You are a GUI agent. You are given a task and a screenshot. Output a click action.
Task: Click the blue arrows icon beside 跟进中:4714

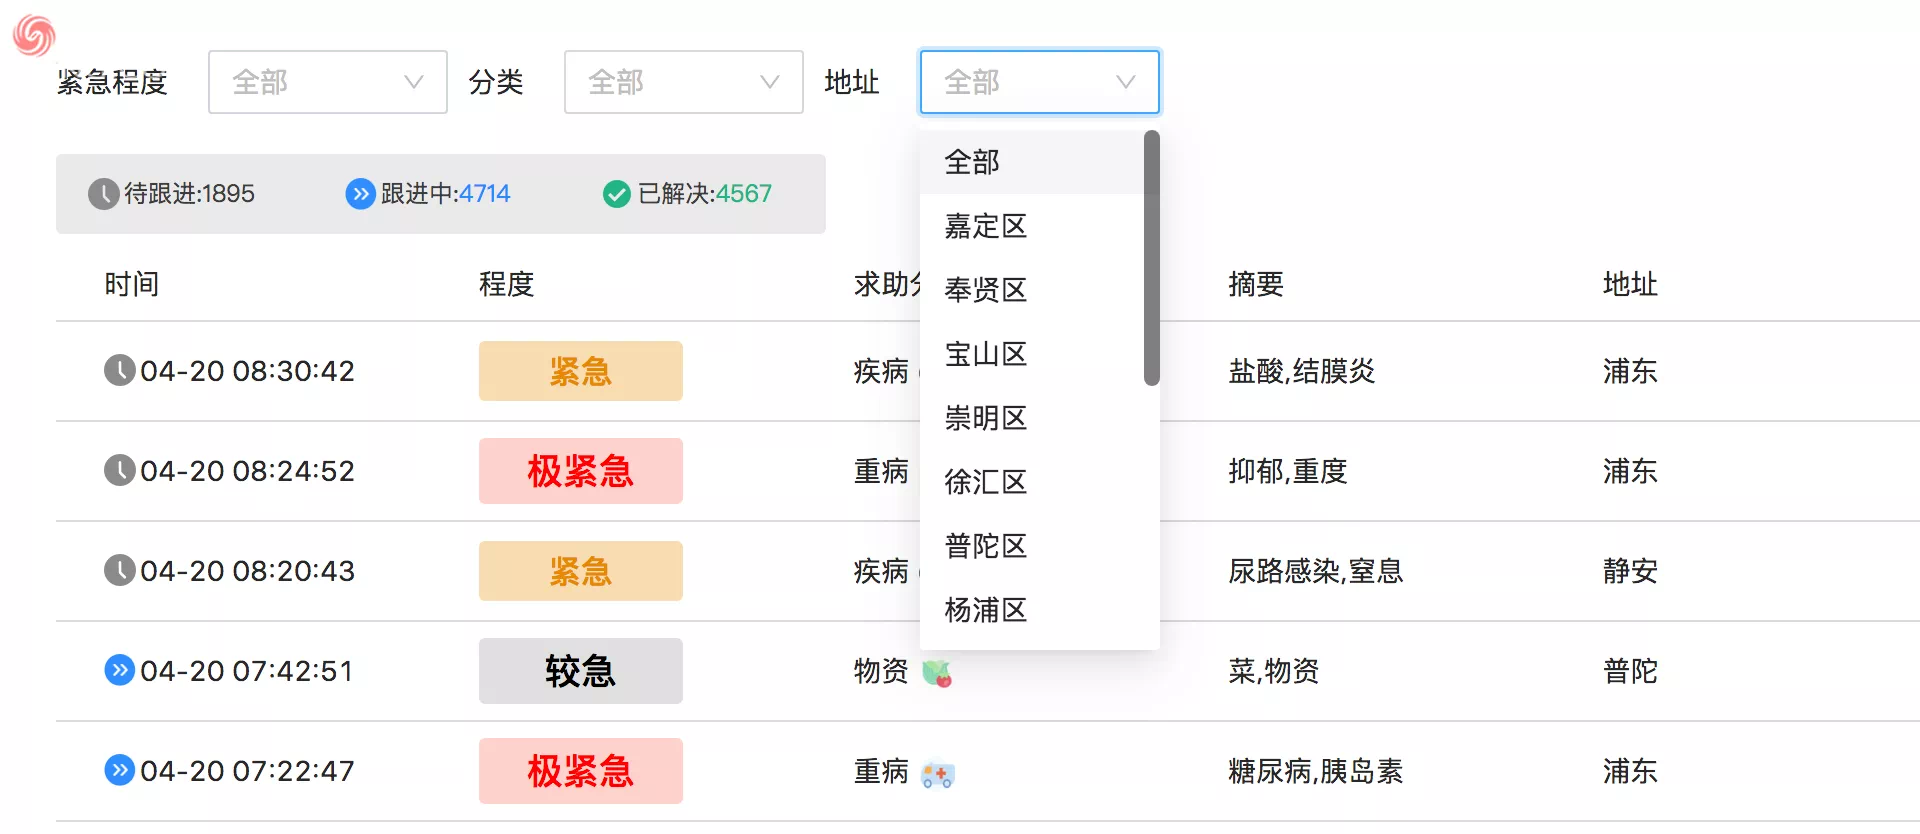click(360, 194)
